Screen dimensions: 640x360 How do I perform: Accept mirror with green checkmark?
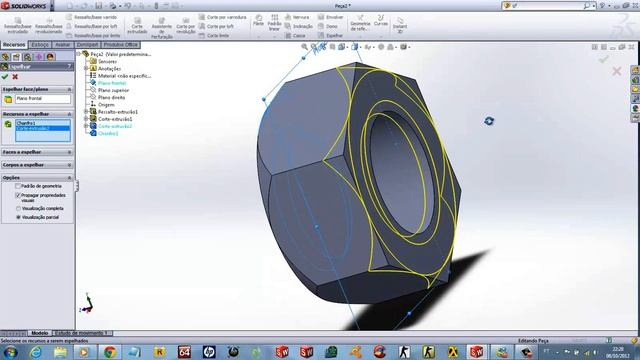pos(5,77)
